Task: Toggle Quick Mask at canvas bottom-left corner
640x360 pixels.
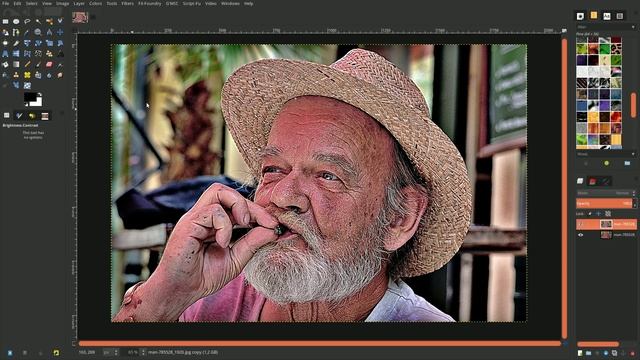Action: click(x=74, y=344)
